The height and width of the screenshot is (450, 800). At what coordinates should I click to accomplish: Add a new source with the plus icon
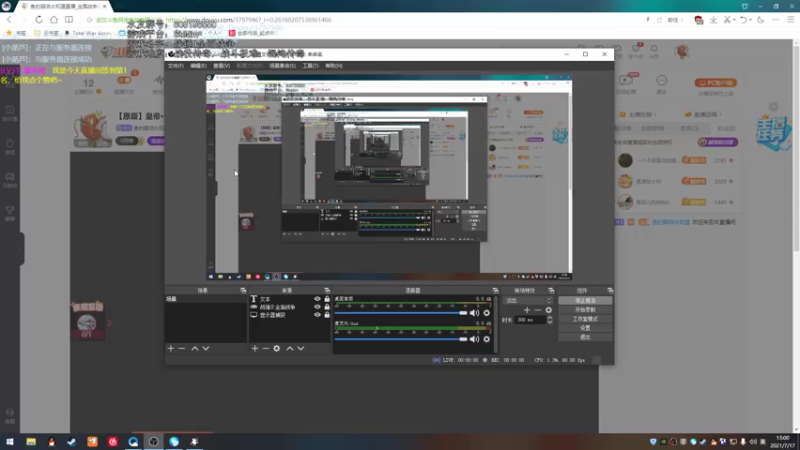tap(255, 348)
